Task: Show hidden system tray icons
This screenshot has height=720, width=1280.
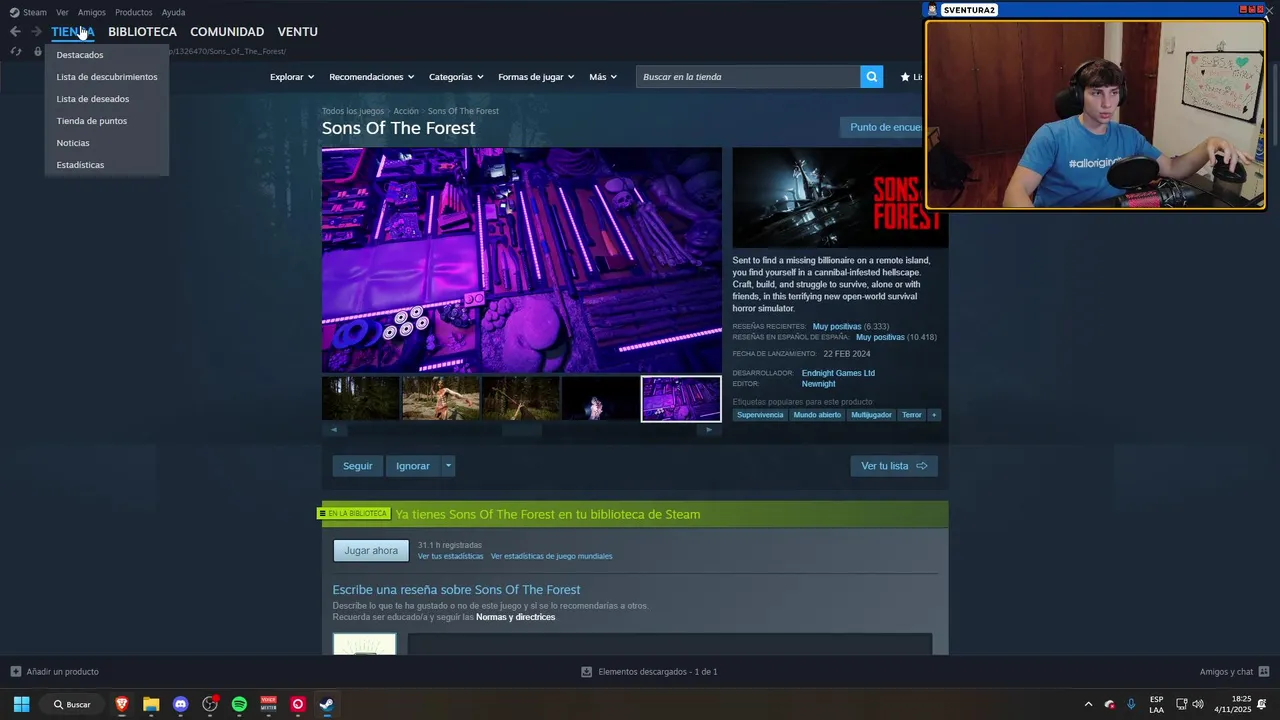Action: pos(1088,704)
